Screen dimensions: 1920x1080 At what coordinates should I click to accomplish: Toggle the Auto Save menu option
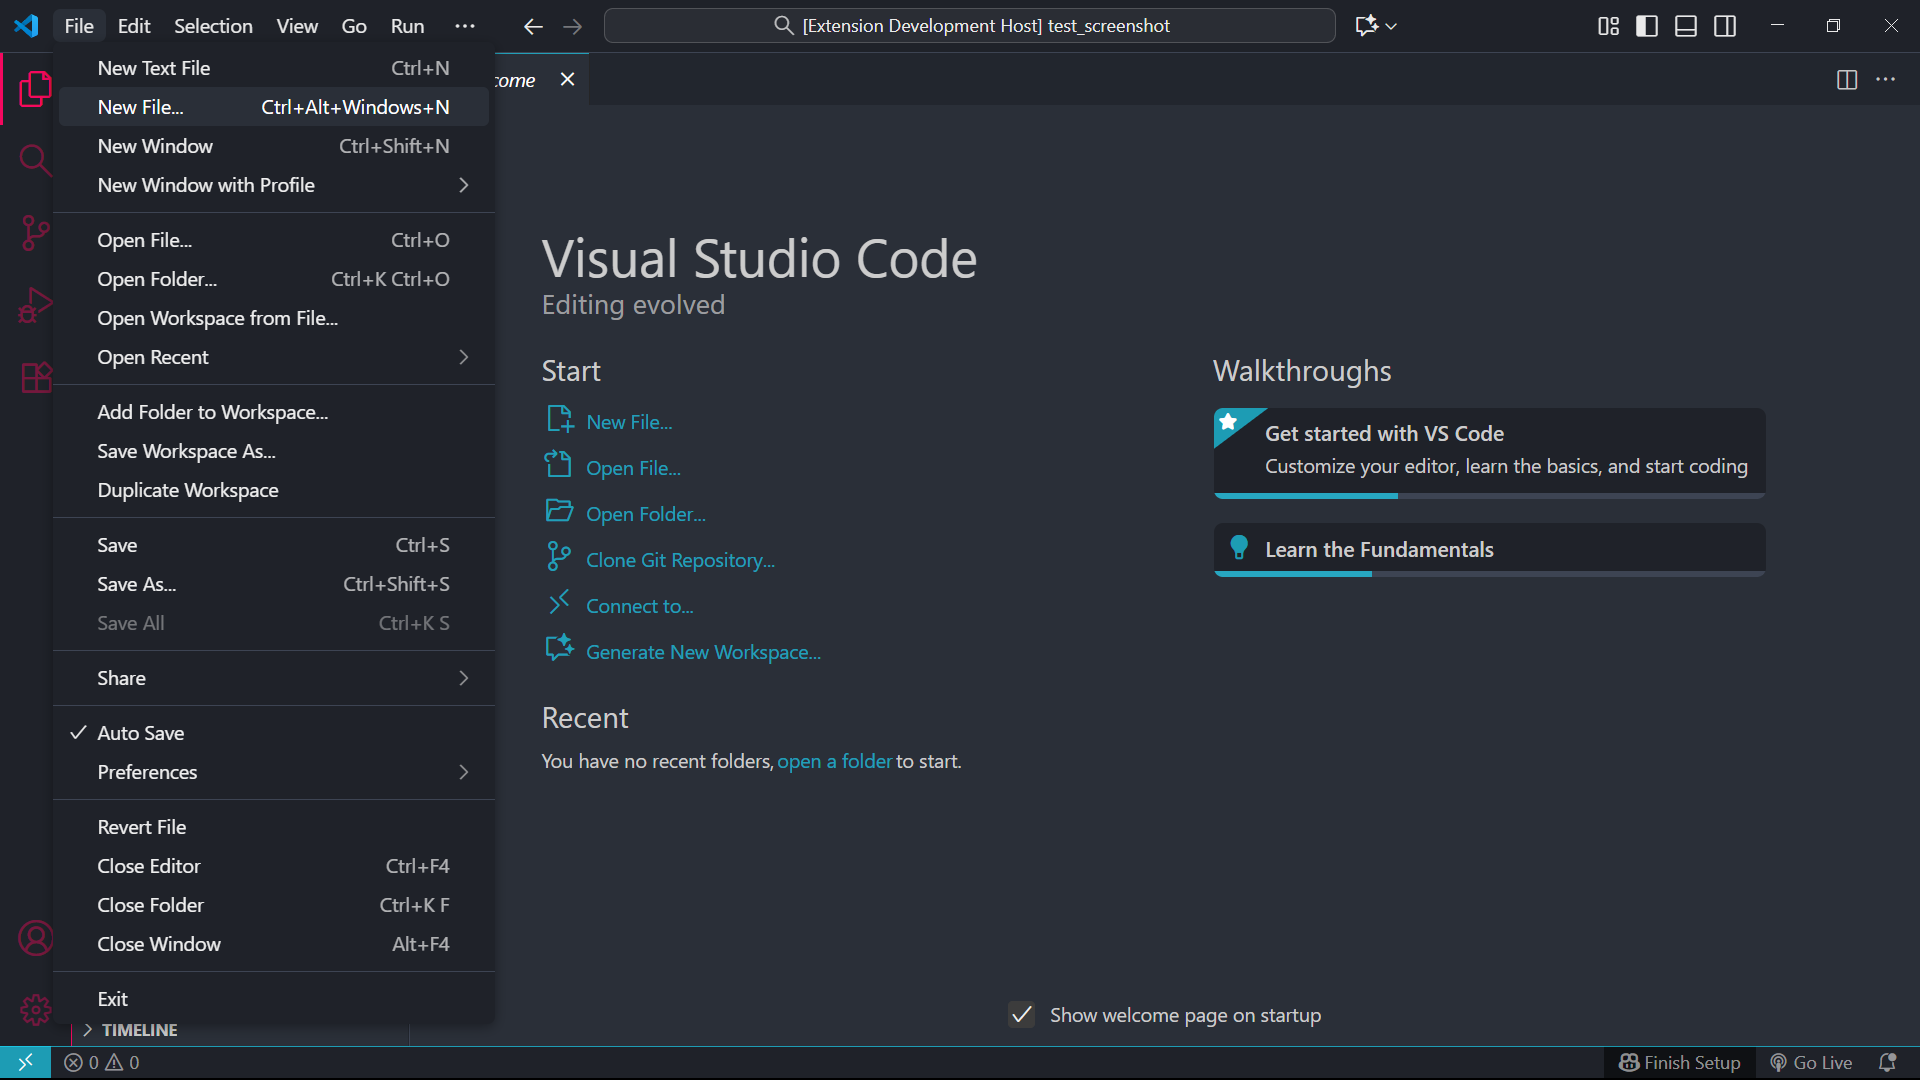tap(141, 733)
